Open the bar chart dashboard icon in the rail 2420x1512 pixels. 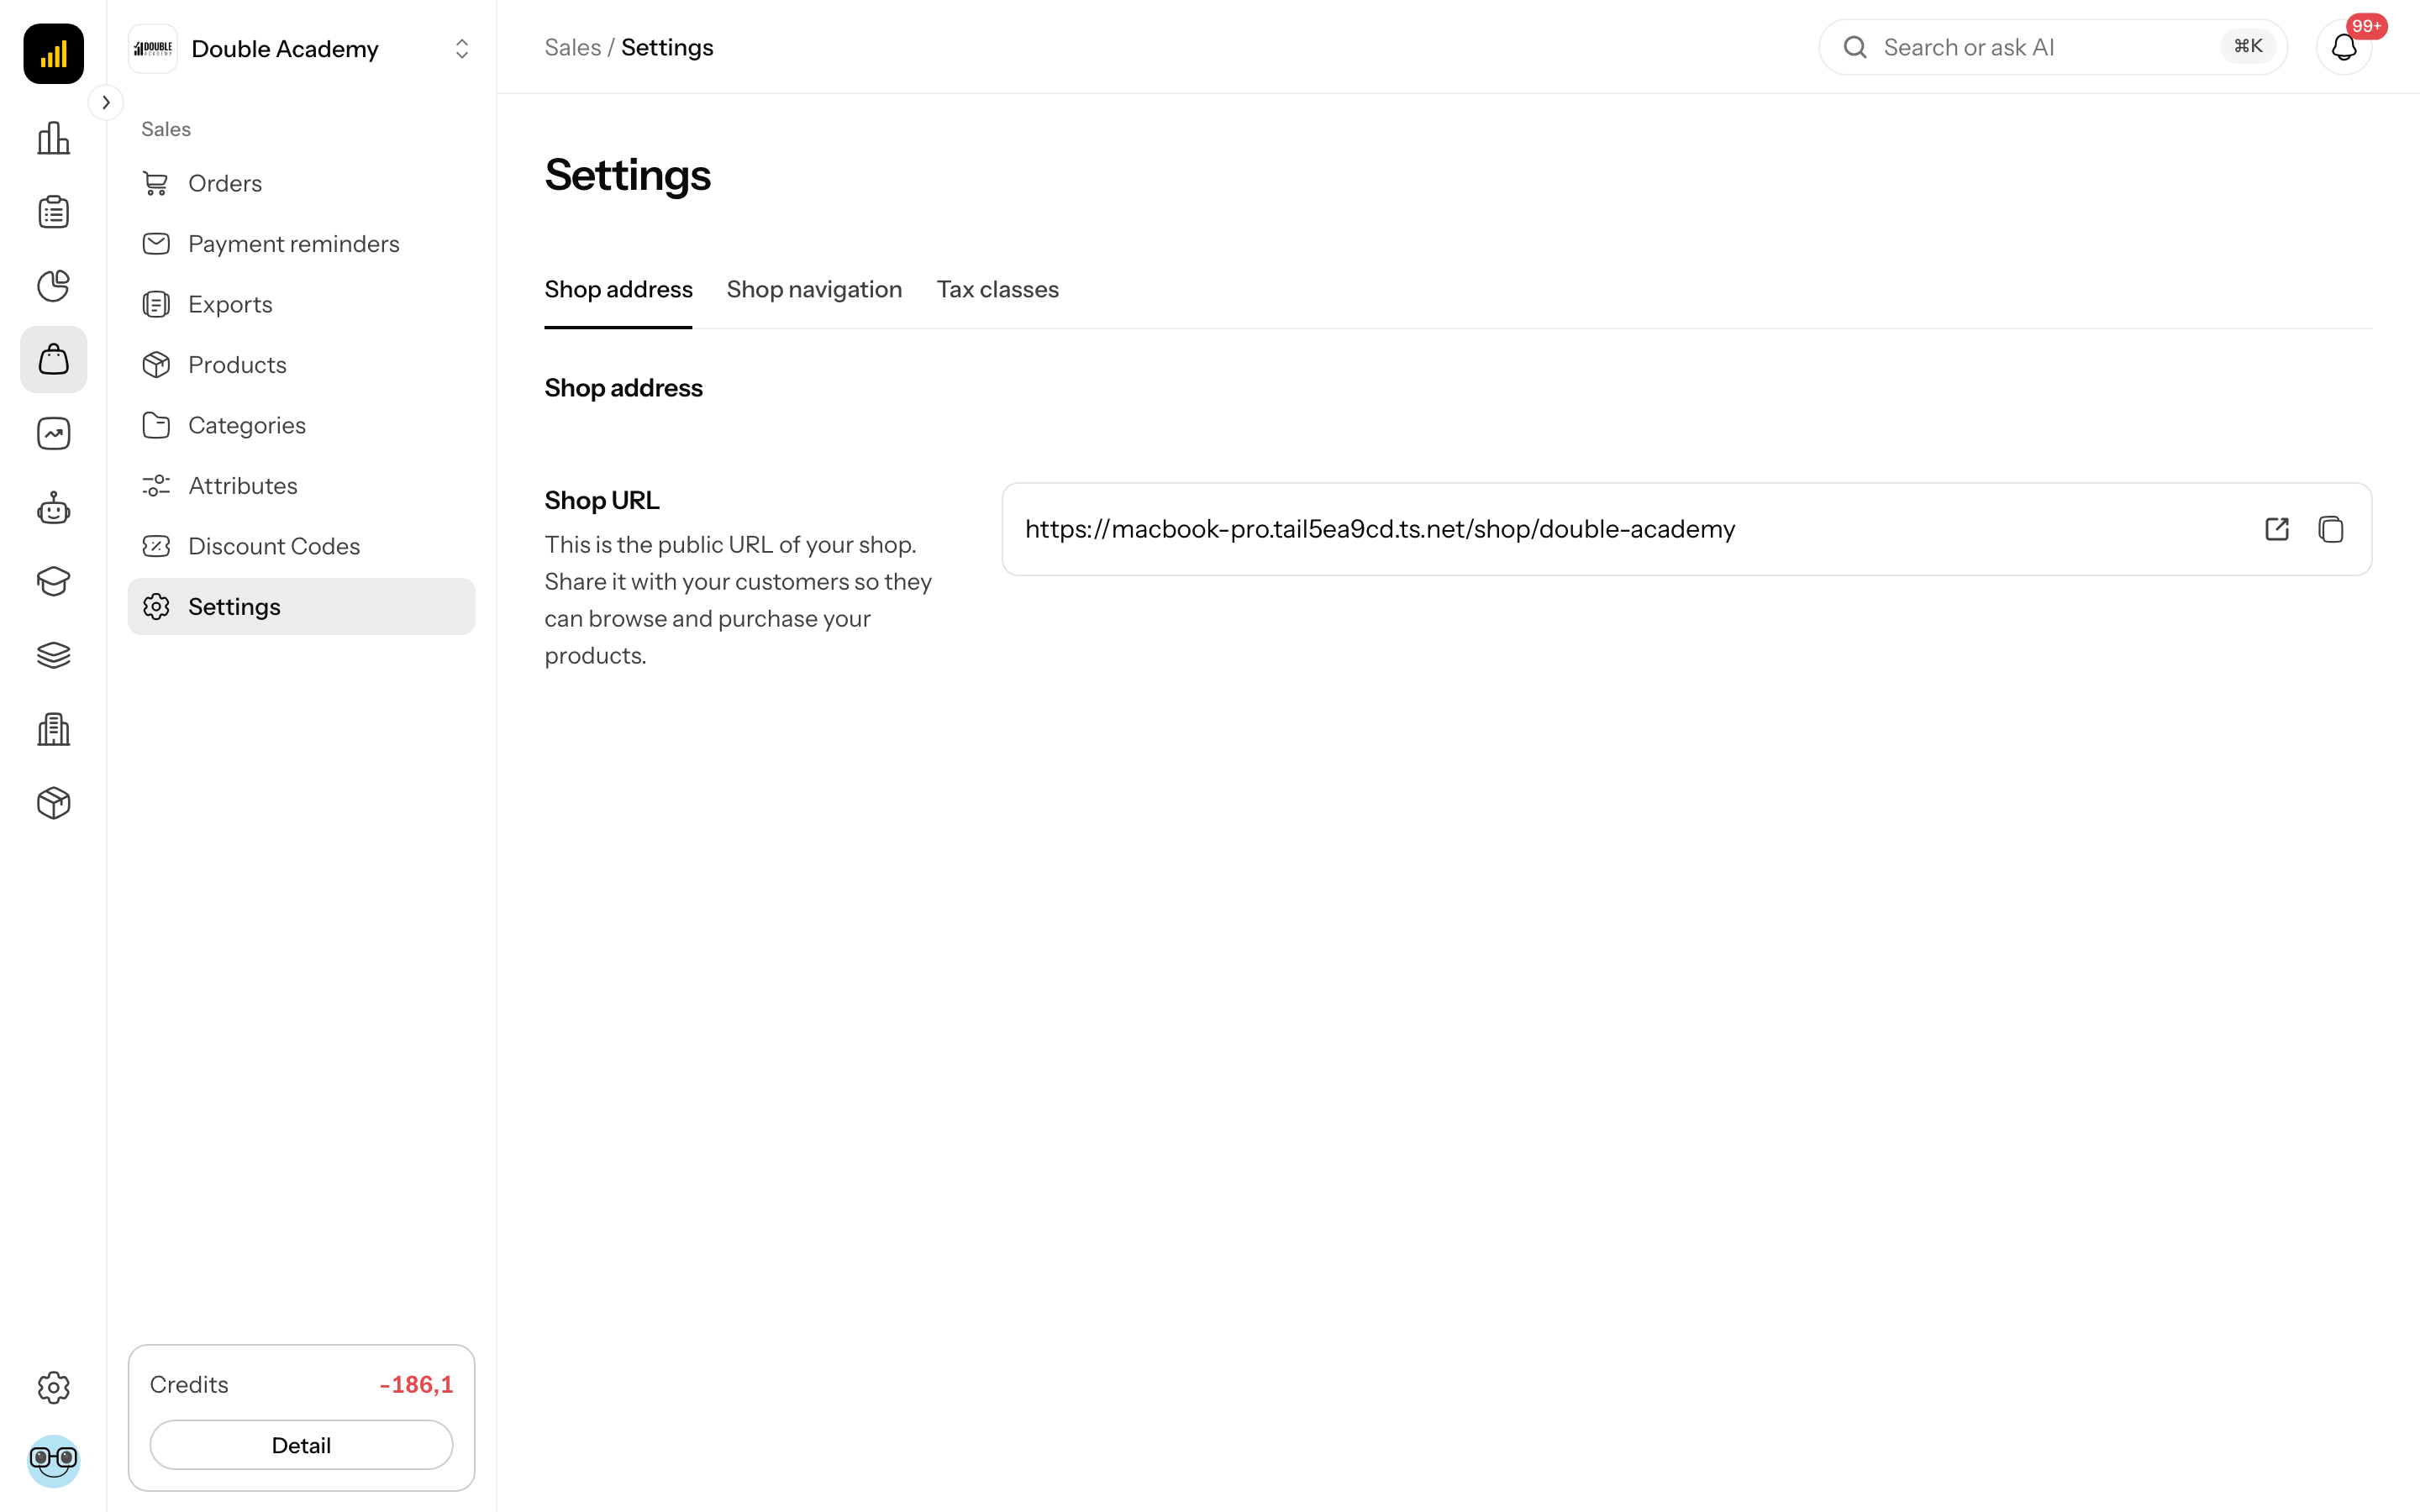pyautogui.click(x=53, y=138)
